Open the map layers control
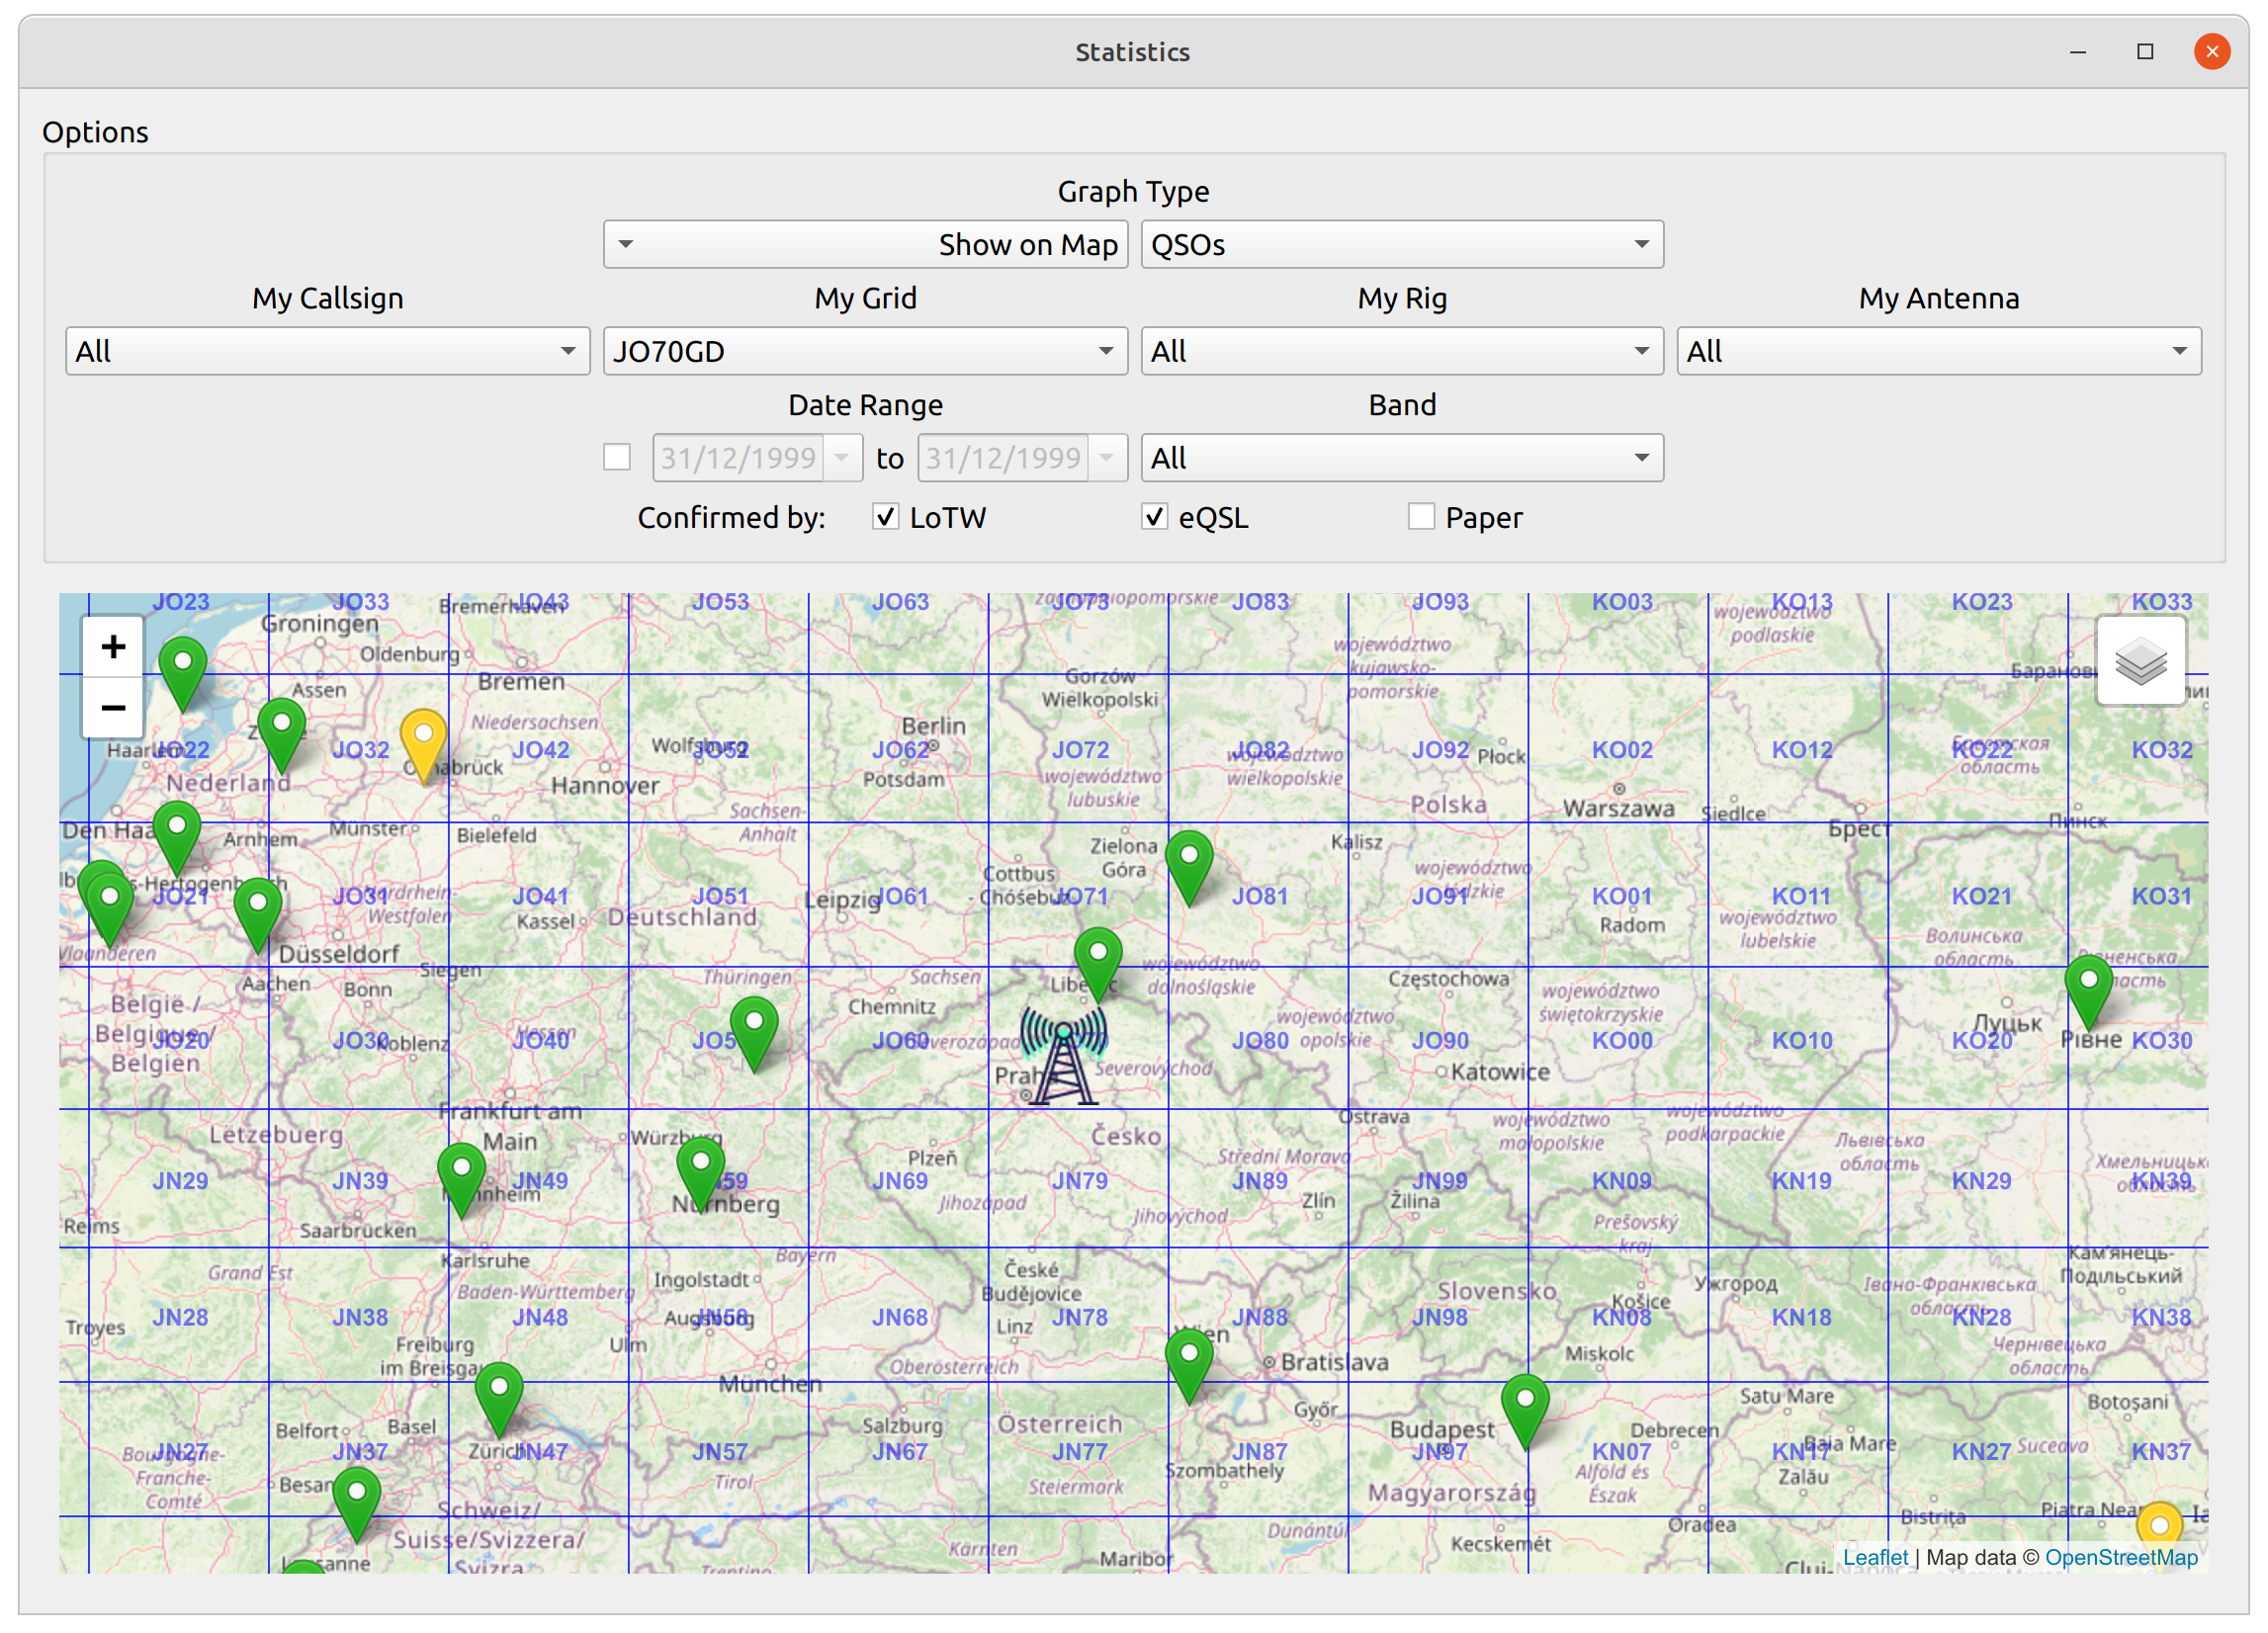2268x1633 pixels. (2140, 661)
